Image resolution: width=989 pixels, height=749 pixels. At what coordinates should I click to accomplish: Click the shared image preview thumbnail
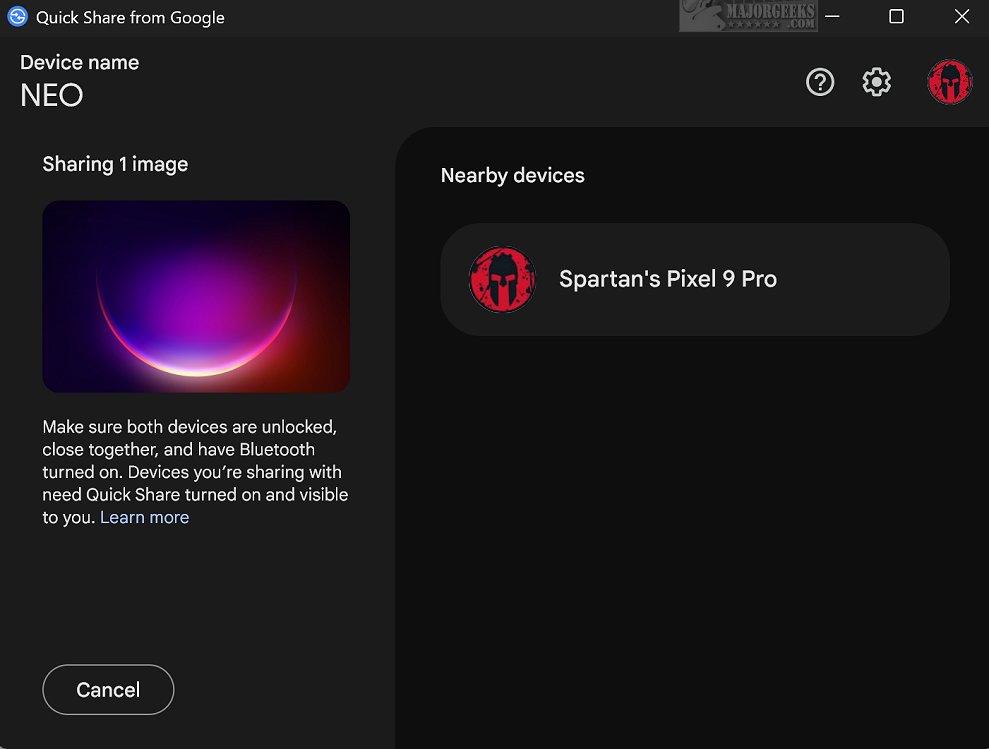coord(196,297)
